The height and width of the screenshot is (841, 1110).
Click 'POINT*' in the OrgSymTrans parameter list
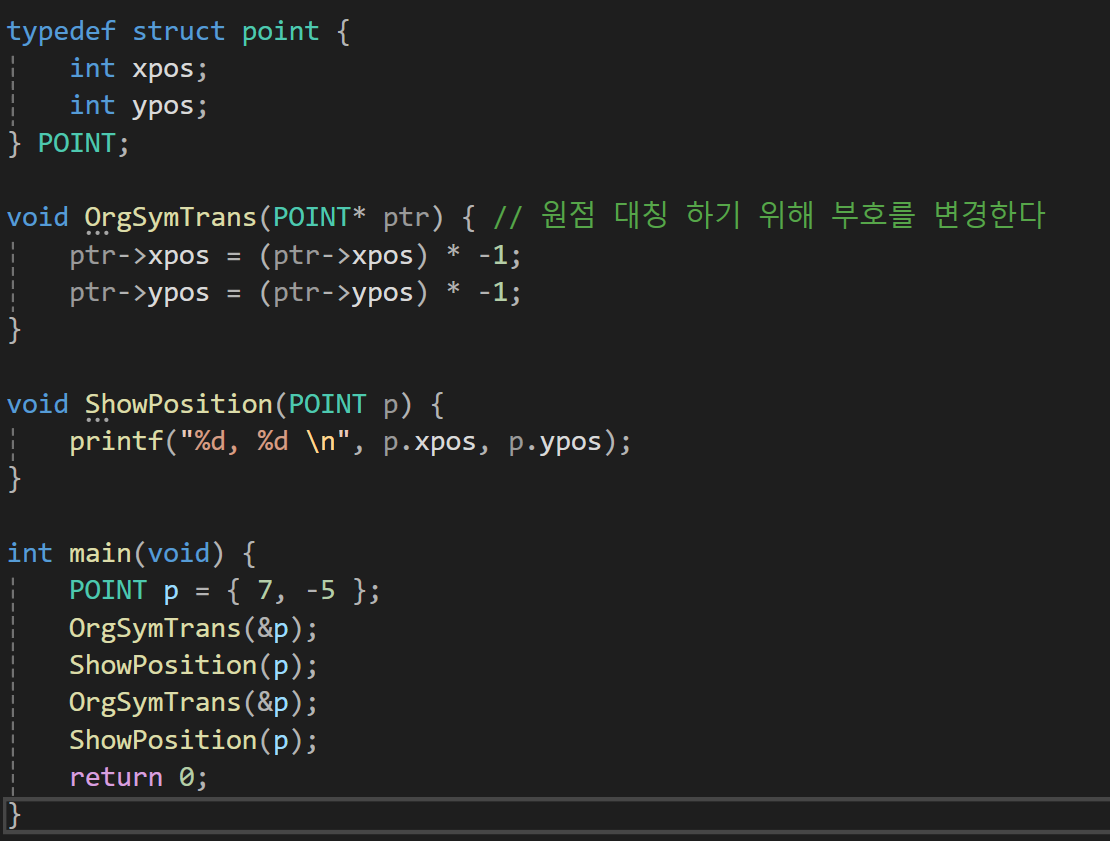(319, 217)
